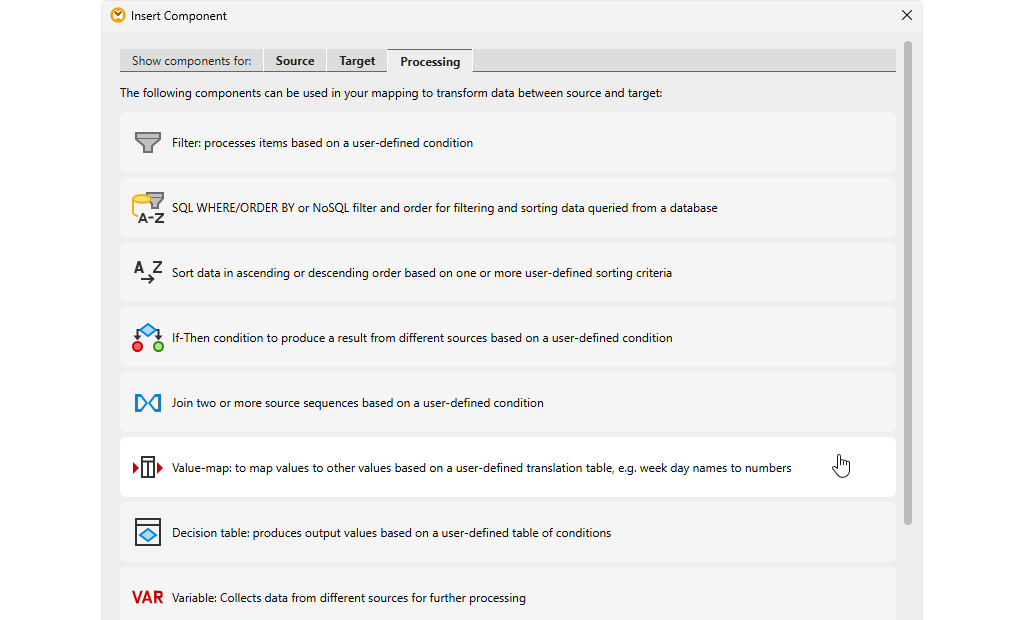The height and width of the screenshot is (620, 1025).
Task: Insert Decision table component description
Action: (x=391, y=533)
